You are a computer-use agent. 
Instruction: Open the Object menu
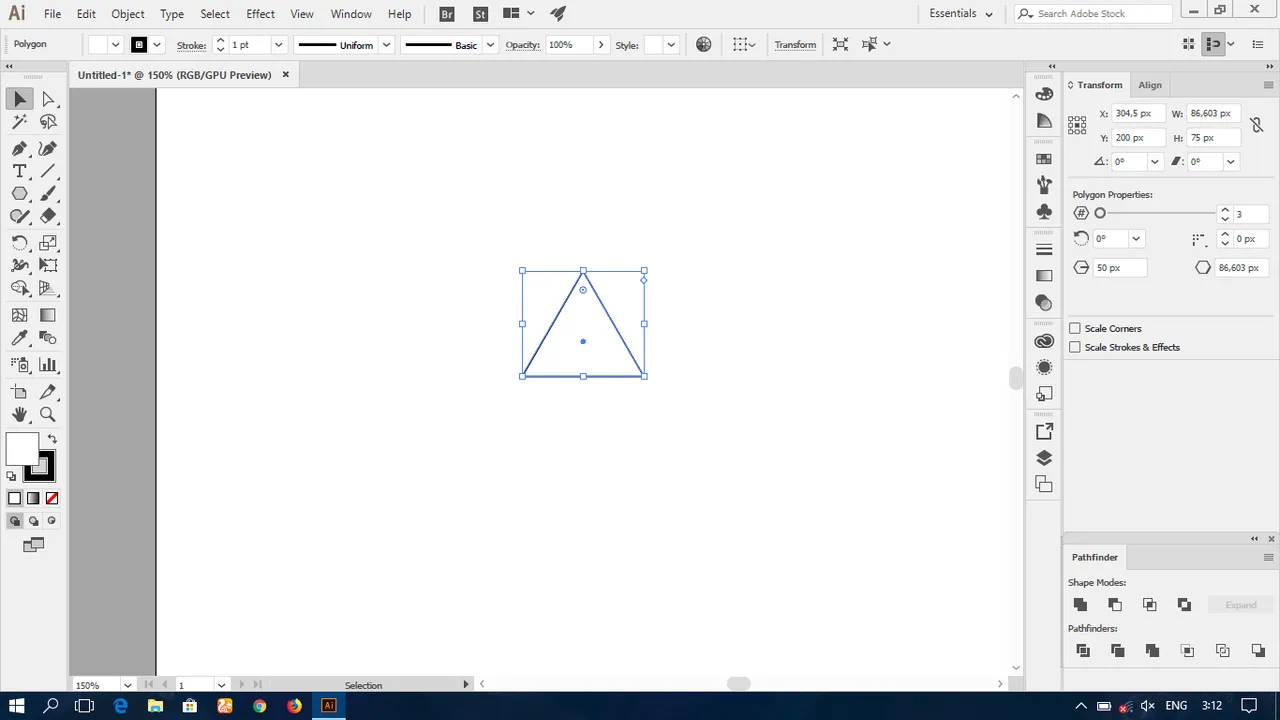128,14
